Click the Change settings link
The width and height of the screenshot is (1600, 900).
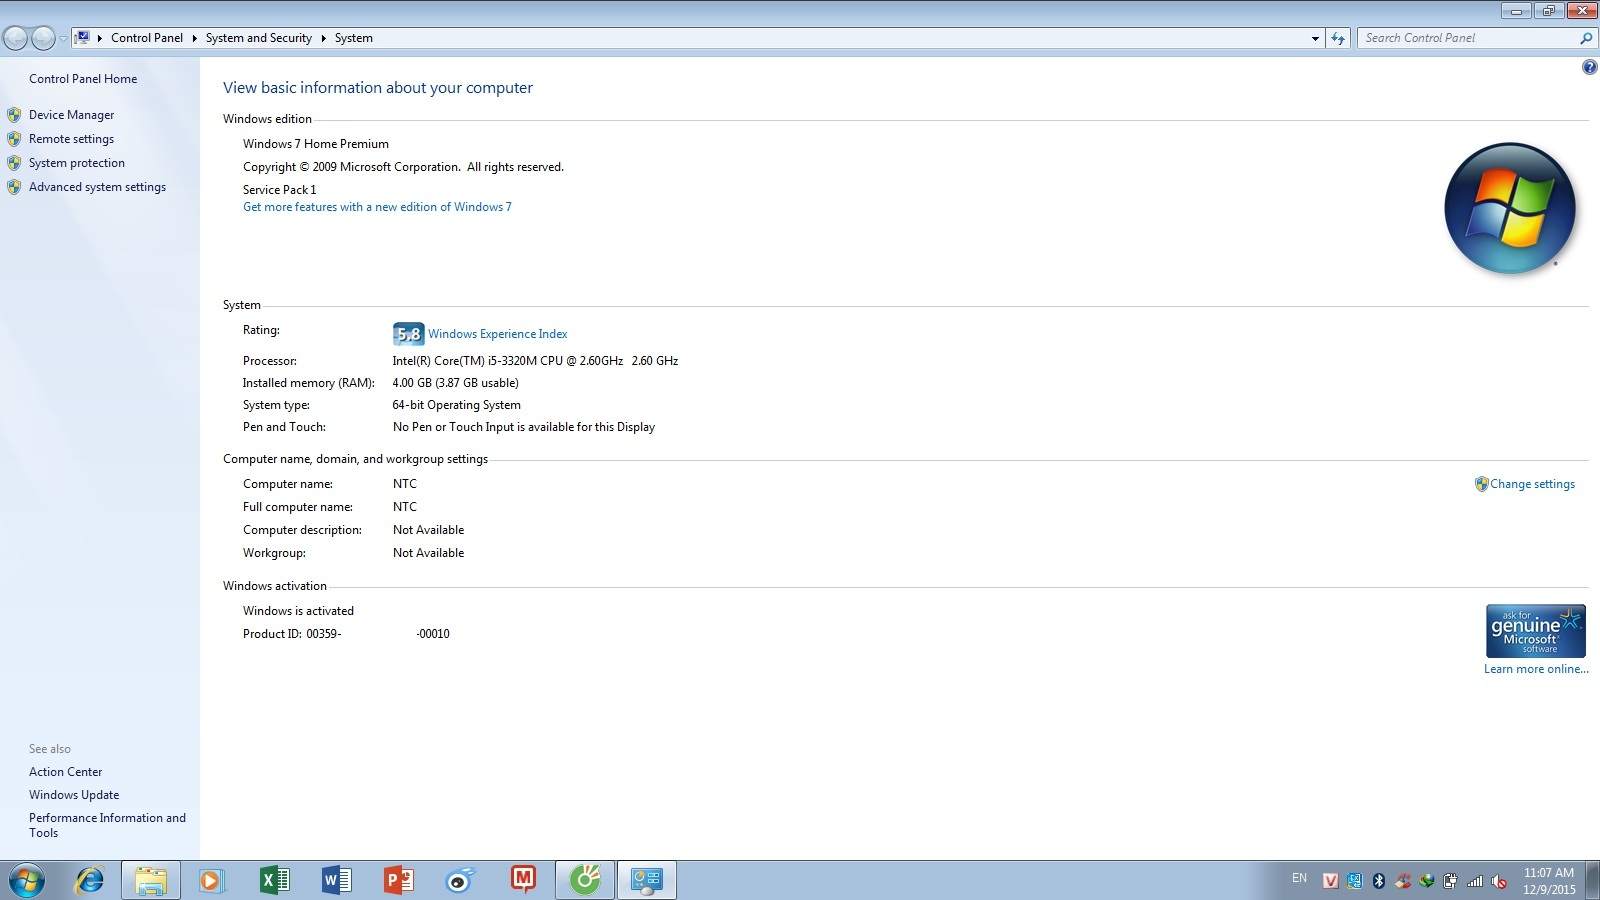1532,484
